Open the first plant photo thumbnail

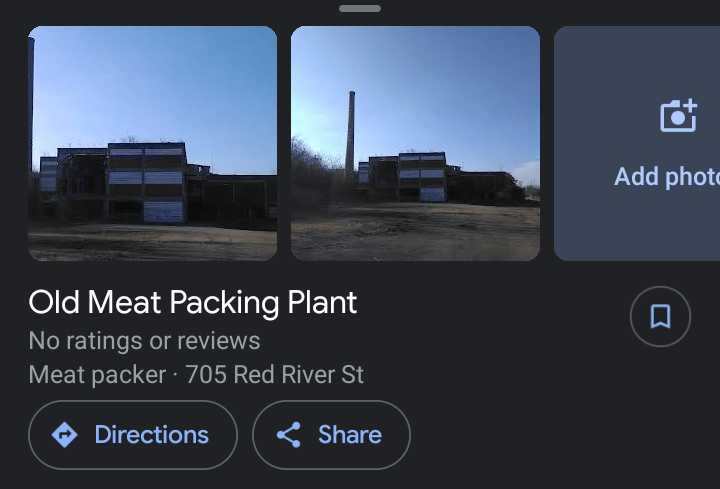[152, 143]
